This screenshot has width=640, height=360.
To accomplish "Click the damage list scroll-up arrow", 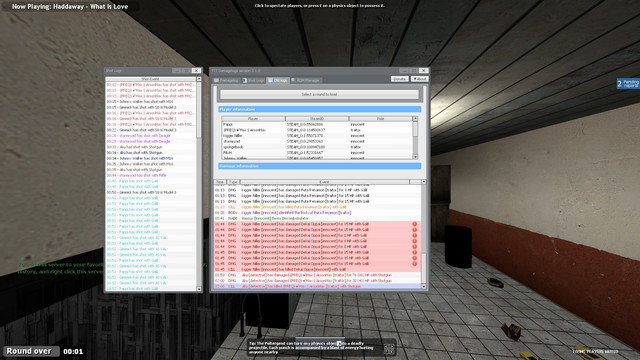I will pyautogui.click(x=424, y=182).
